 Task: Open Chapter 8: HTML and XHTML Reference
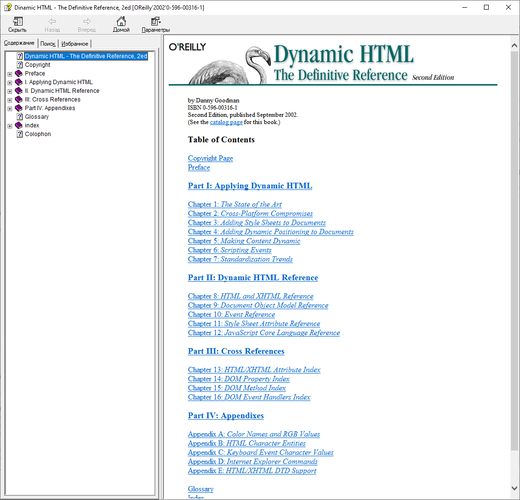tap(251, 296)
